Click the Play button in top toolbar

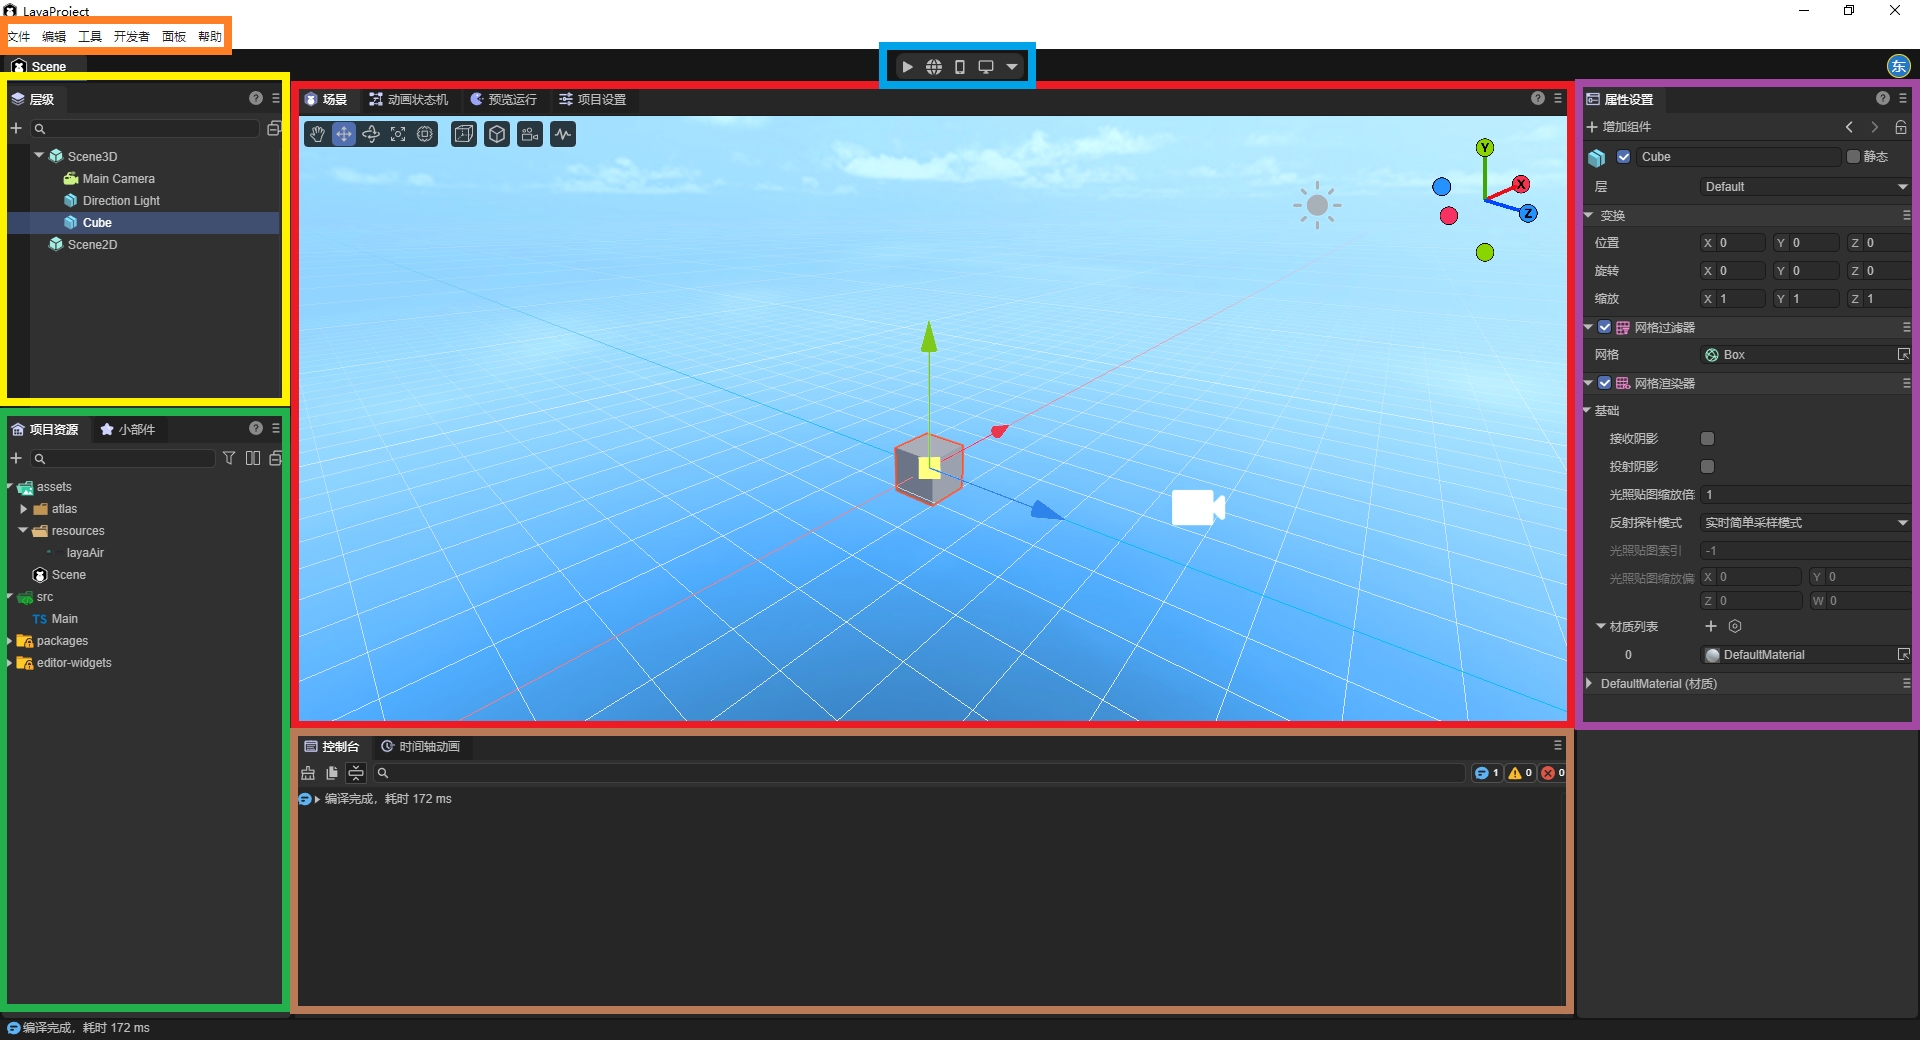tap(907, 67)
